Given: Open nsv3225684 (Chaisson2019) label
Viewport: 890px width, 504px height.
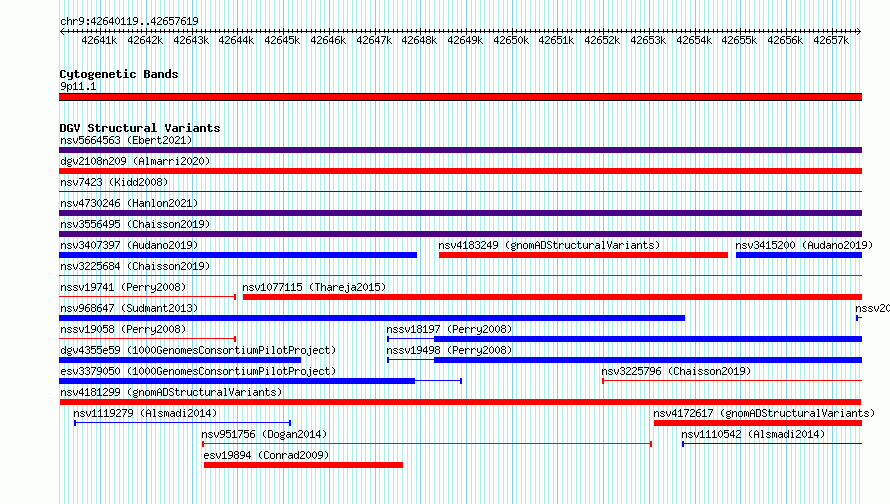Looking at the screenshot, I should (x=135, y=266).
